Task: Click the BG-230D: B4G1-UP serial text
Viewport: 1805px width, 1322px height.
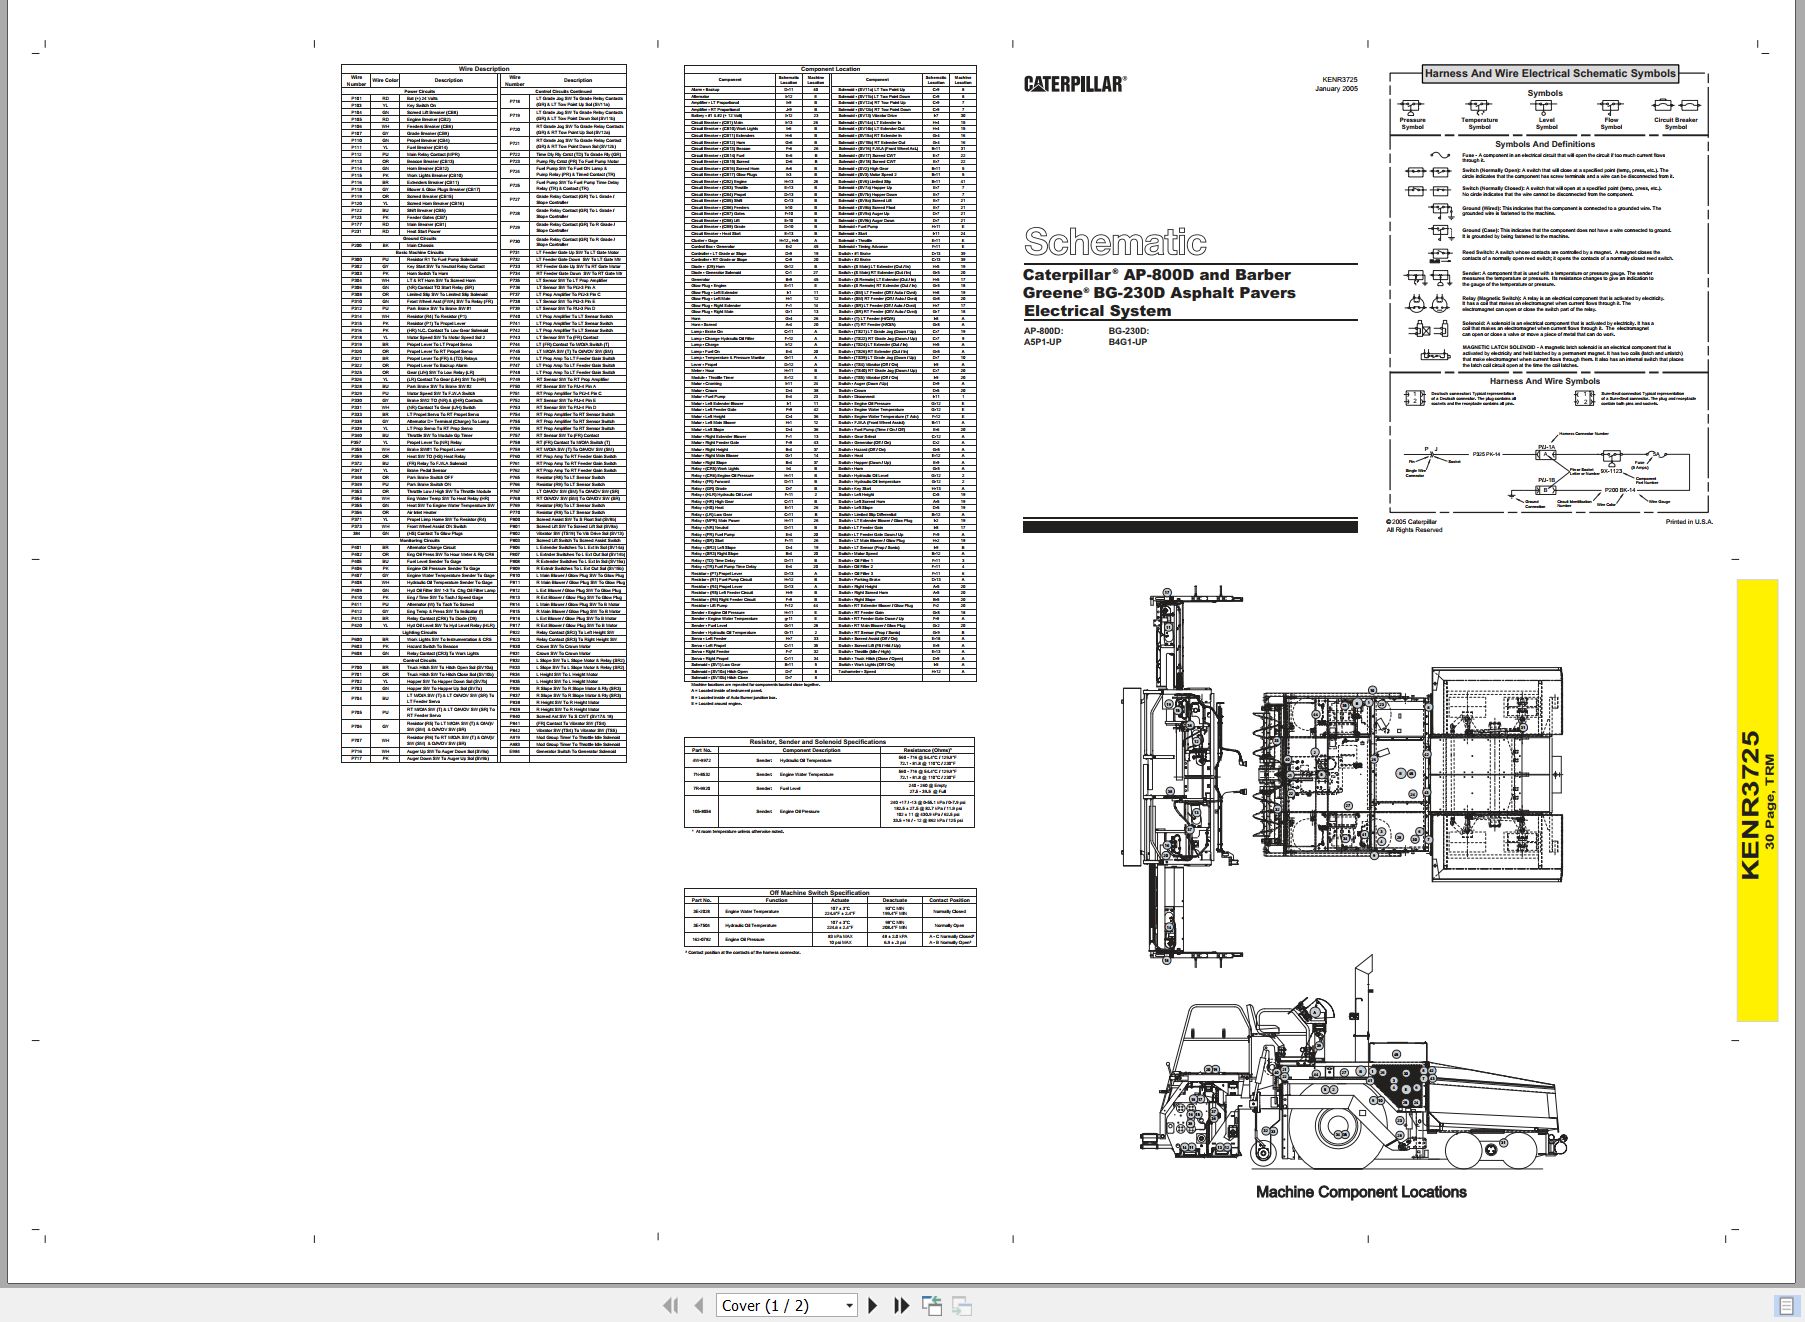Action: coord(1128,336)
